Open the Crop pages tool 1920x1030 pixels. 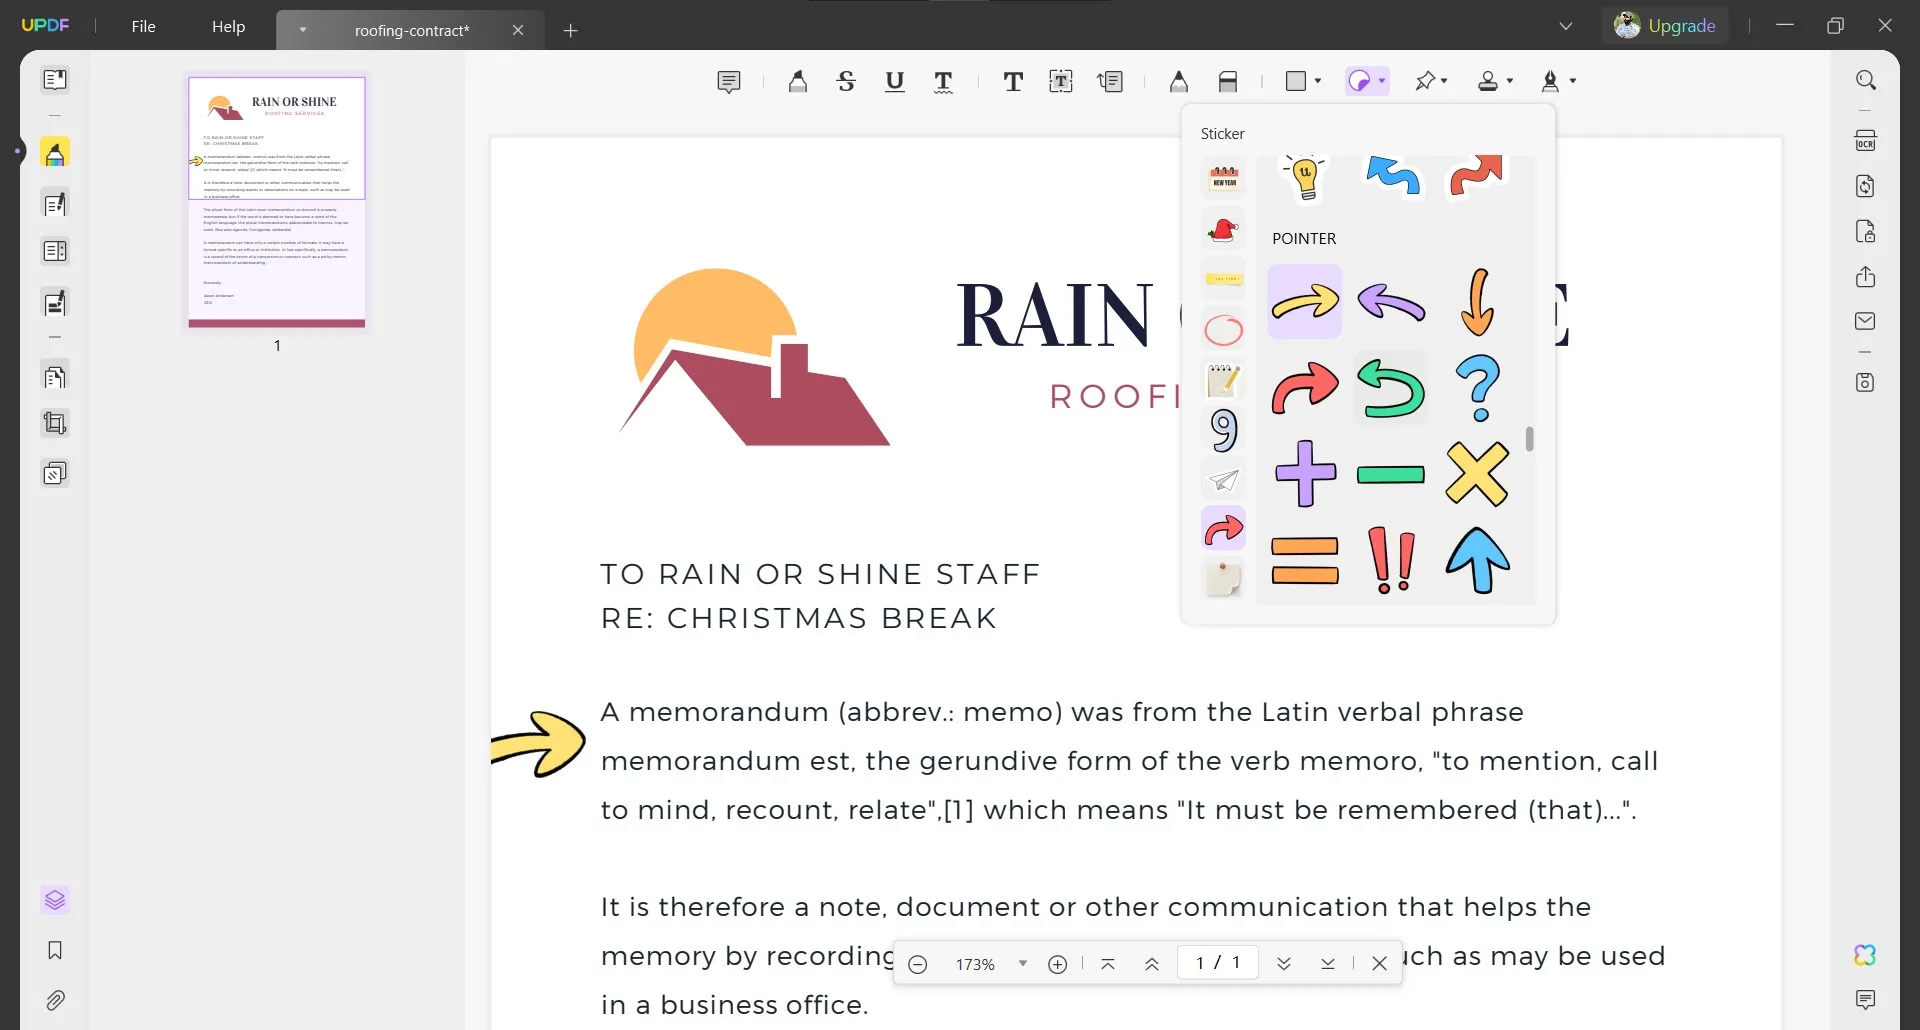point(55,423)
